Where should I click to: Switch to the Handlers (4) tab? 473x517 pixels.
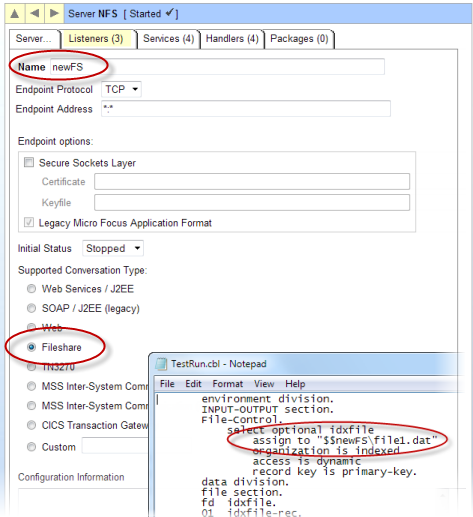click(x=232, y=39)
